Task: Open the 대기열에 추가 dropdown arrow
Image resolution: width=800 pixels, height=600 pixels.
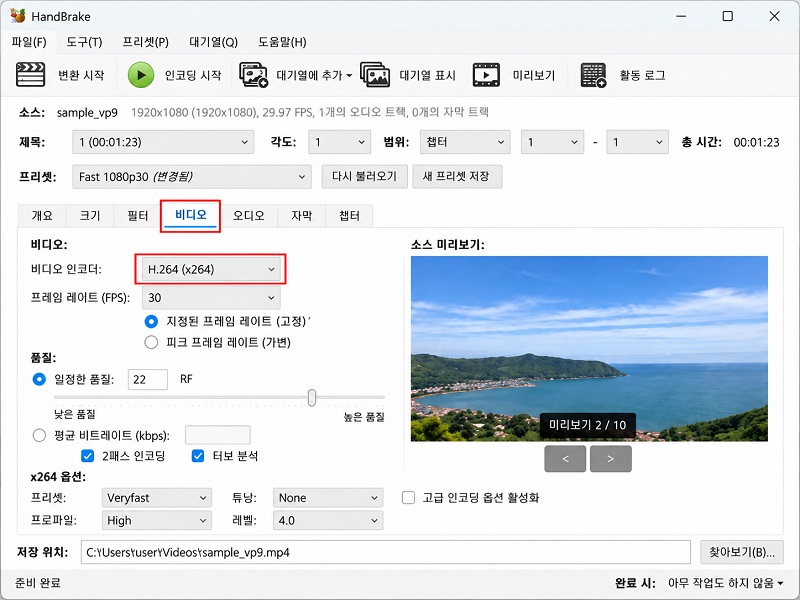Action: coord(349,76)
